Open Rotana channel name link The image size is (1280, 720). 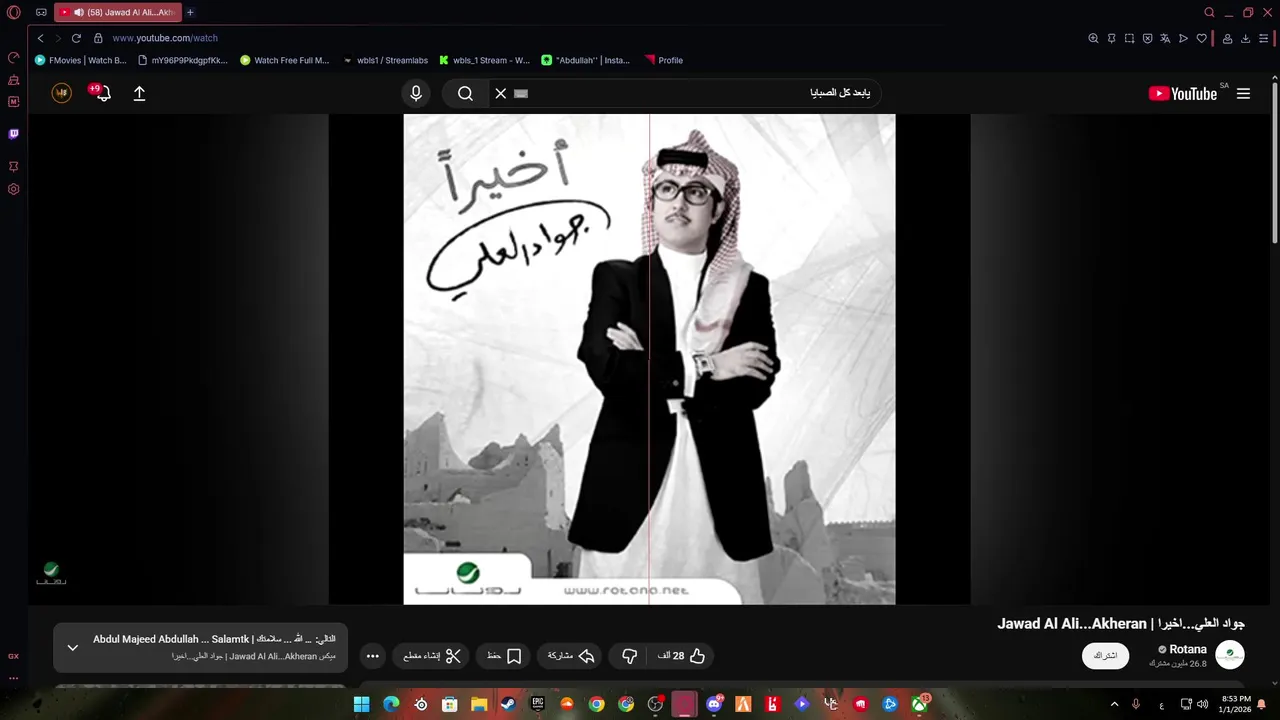[1188, 649]
